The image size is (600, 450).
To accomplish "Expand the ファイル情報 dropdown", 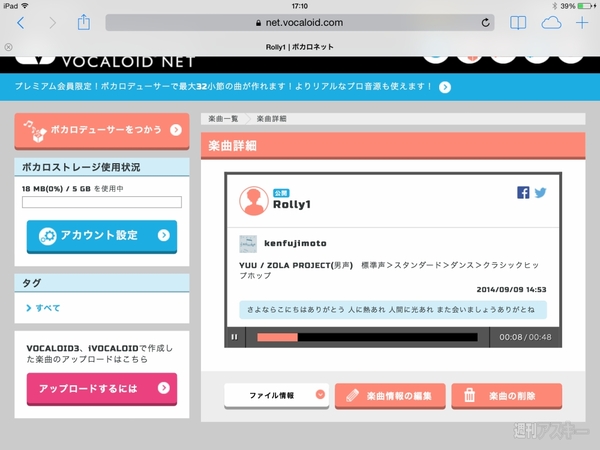I will [x=276, y=396].
